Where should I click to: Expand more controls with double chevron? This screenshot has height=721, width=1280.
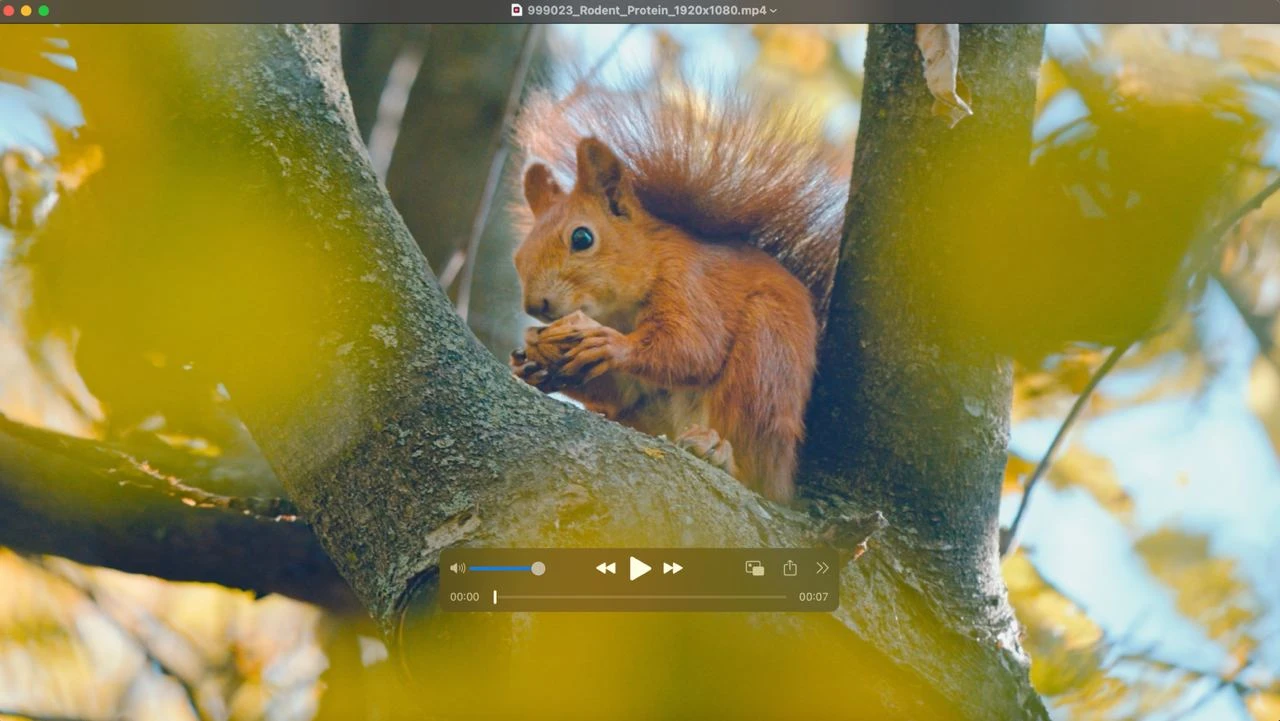822,569
